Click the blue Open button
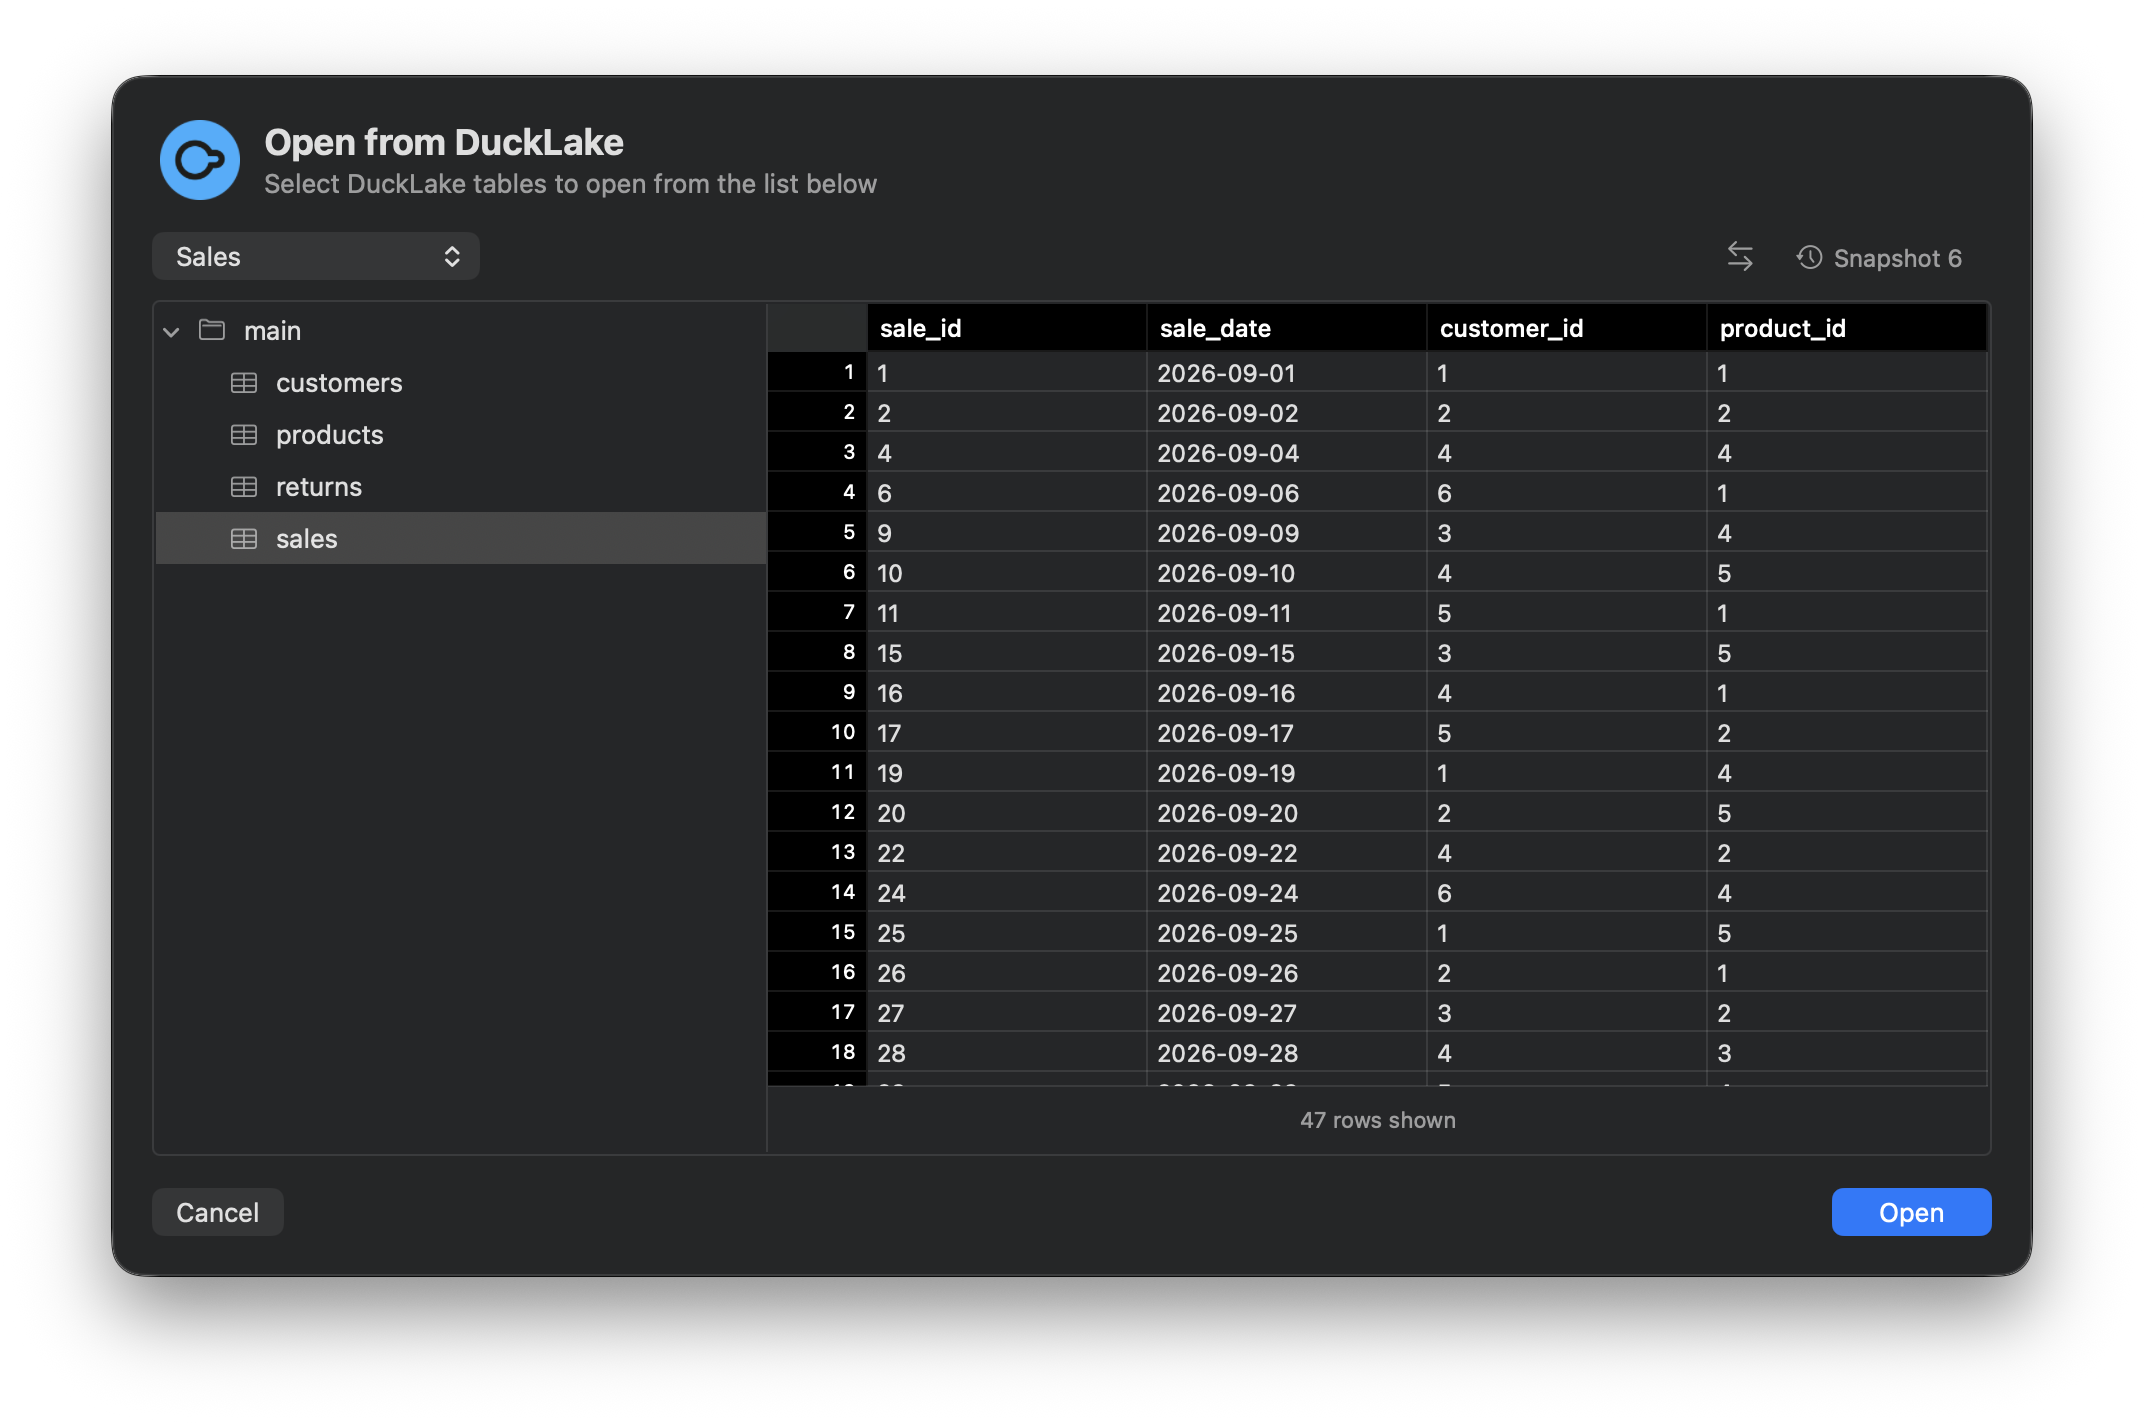The height and width of the screenshot is (1424, 2144). pos(1911,1213)
